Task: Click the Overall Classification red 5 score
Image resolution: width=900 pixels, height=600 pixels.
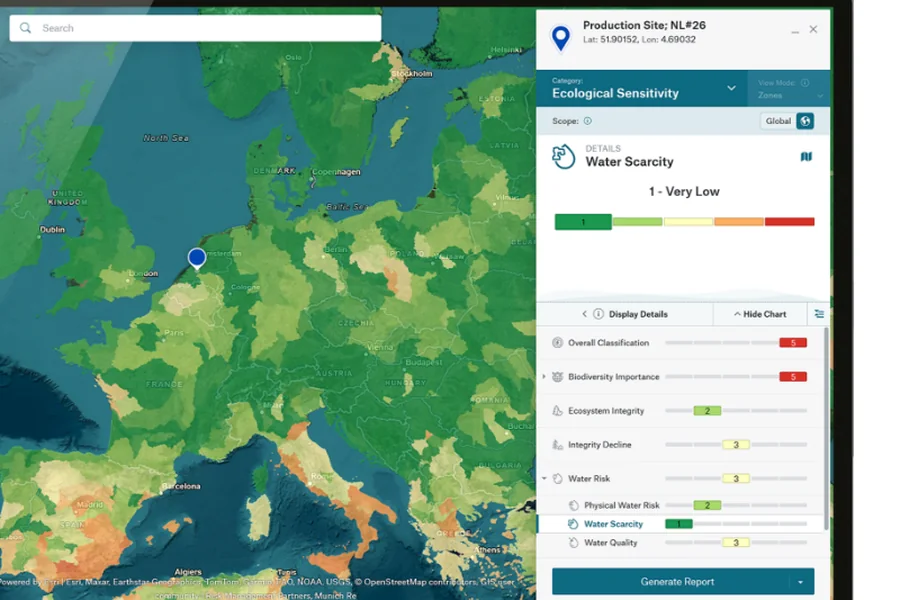Action: pos(793,343)
